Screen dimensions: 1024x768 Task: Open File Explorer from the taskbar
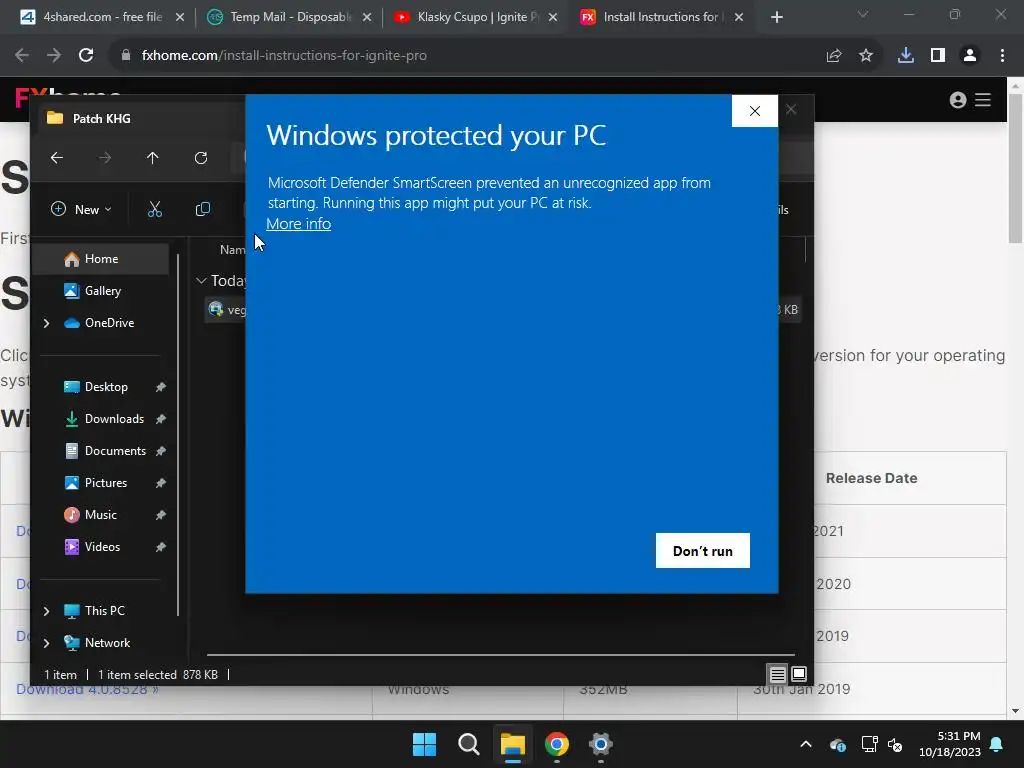tap(513, 744)
